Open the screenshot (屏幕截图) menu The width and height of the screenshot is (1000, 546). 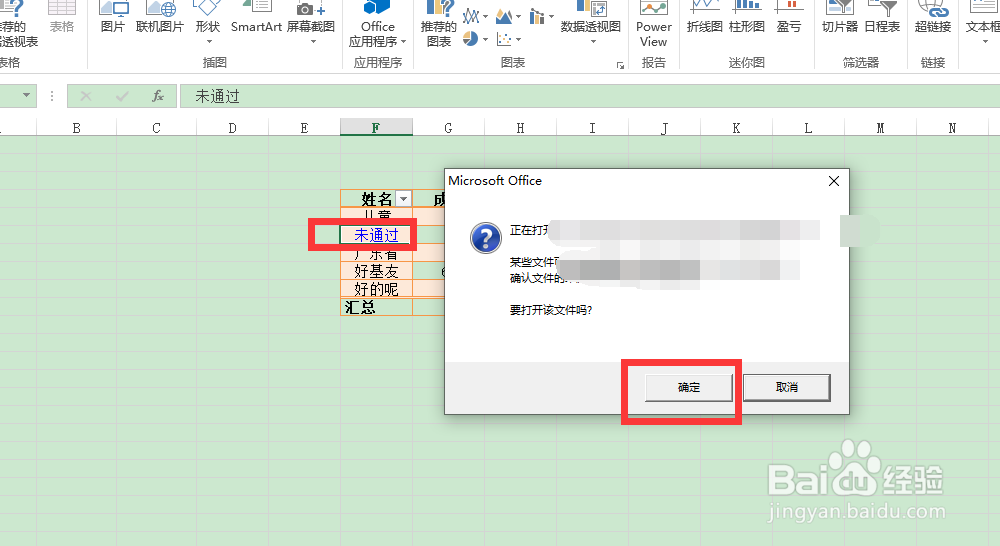[311, 22]
